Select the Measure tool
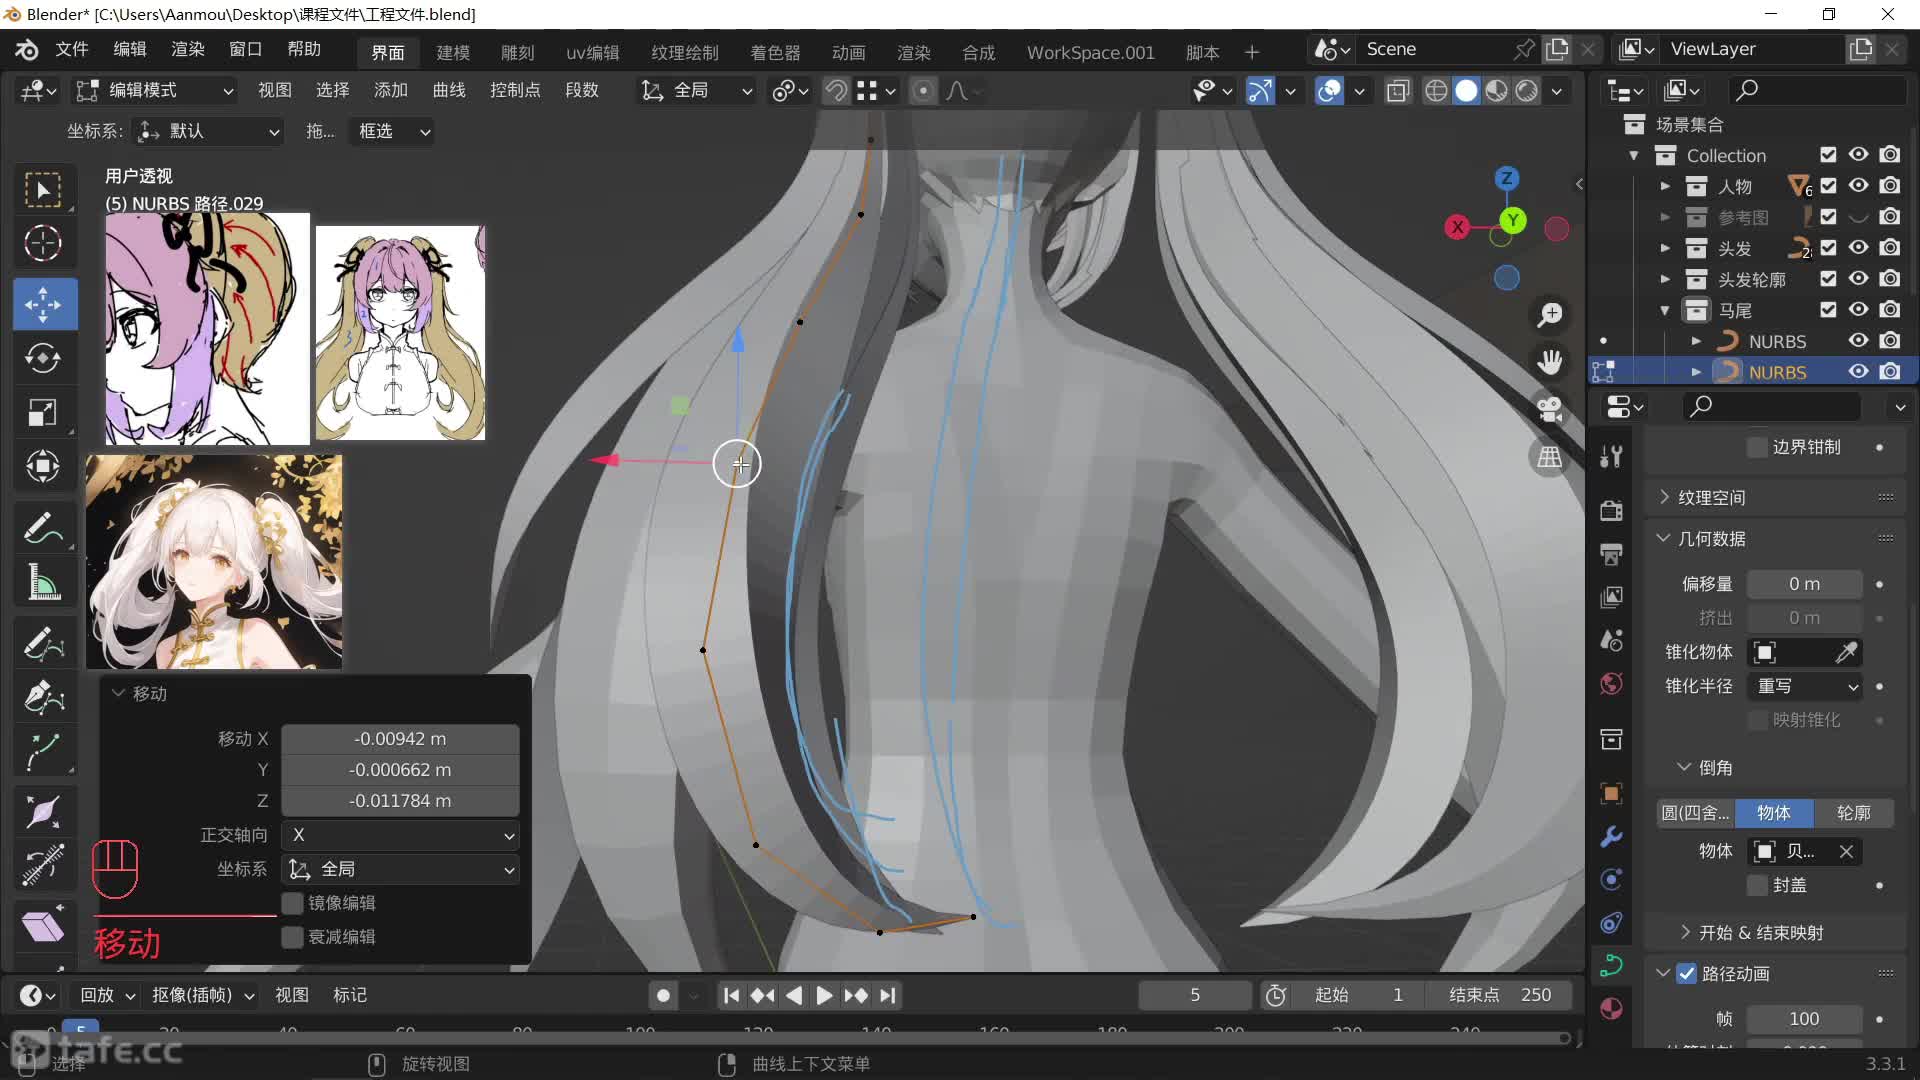This screenshot has height=1080, width=1920. tap(43, 582)
